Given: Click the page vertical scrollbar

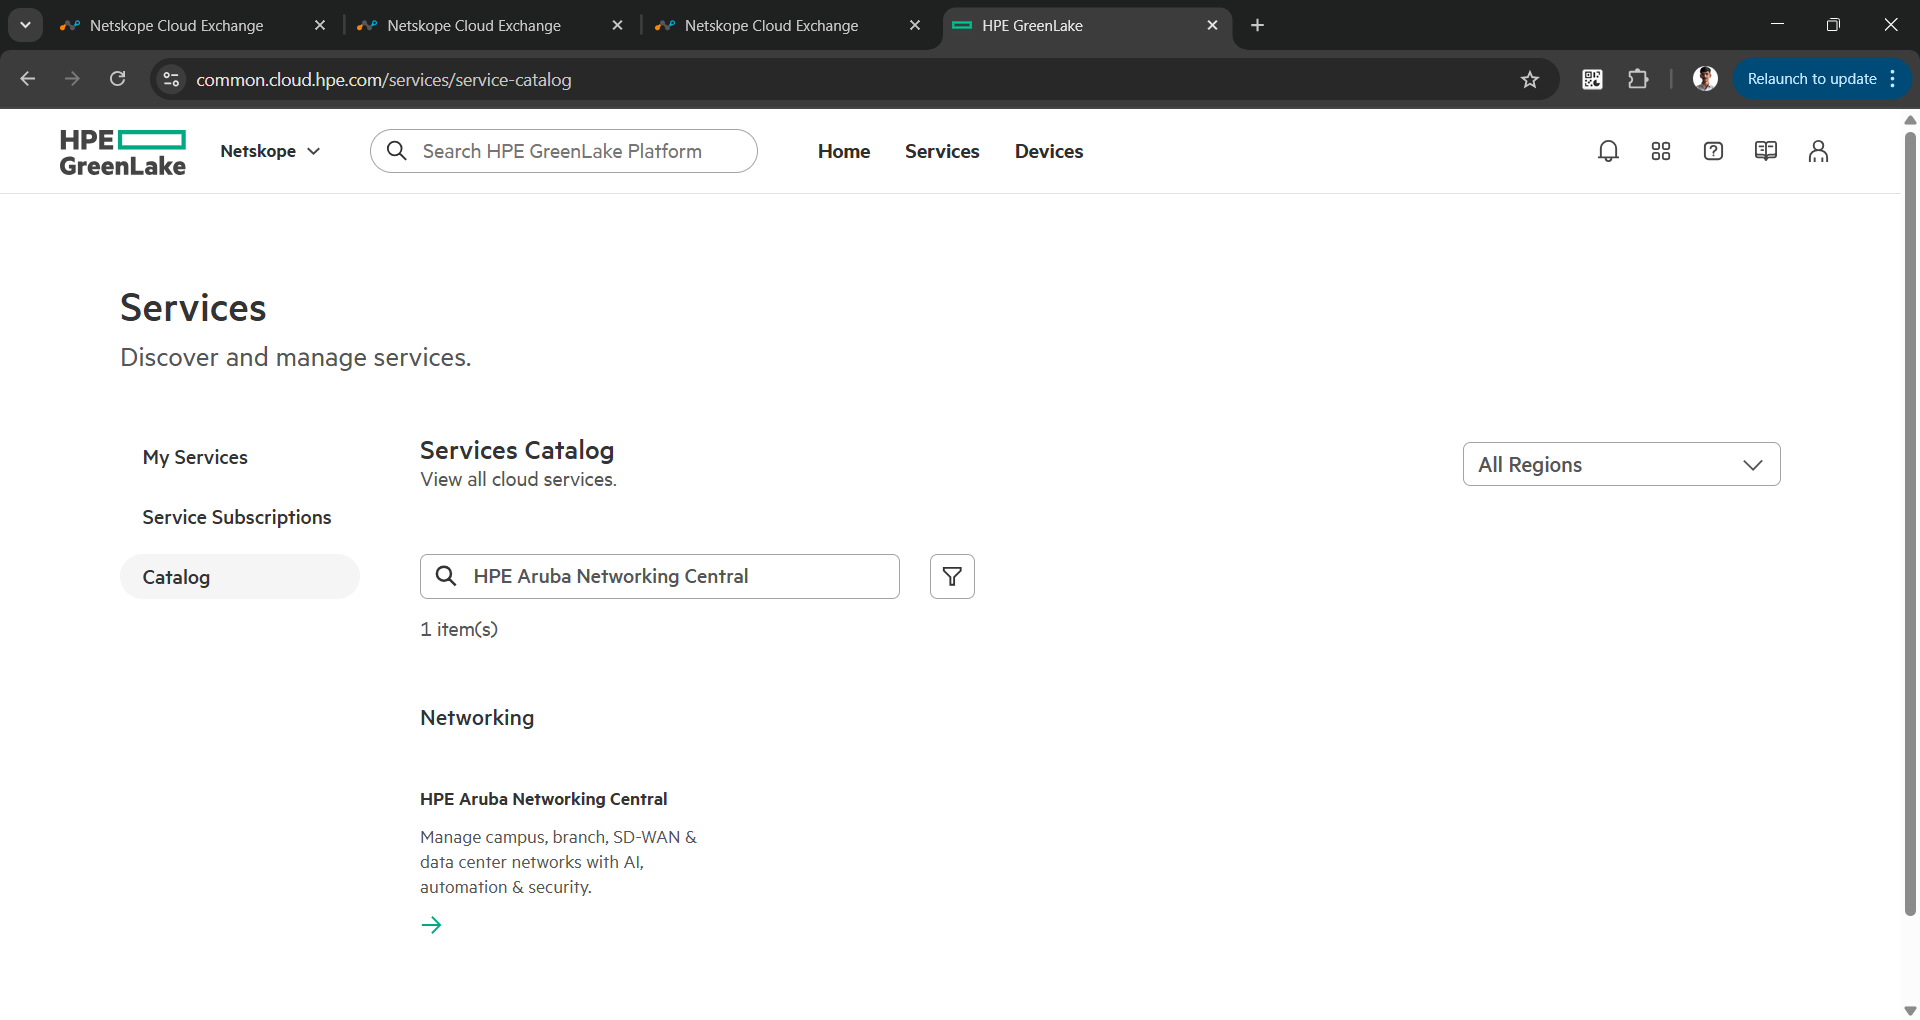Looking at the screenshot, I should (1910, 523).
